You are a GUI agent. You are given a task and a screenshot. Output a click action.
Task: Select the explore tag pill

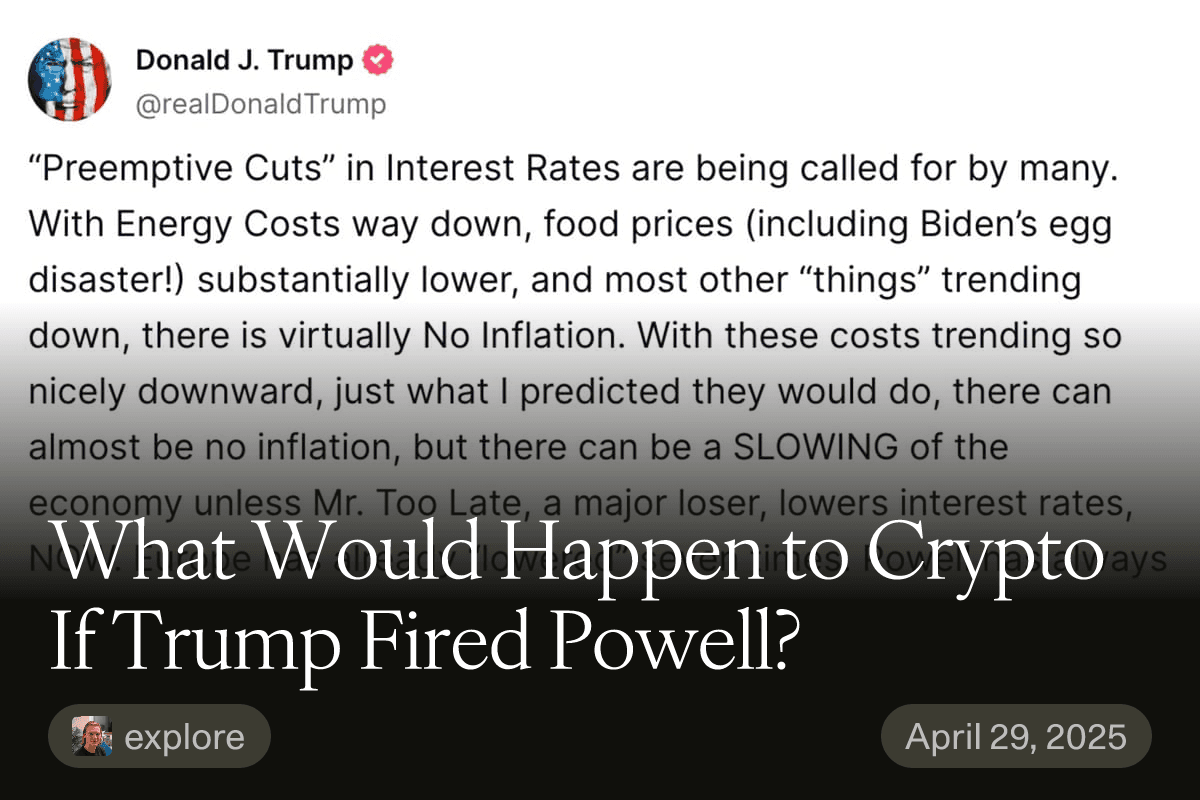[159, 737]
